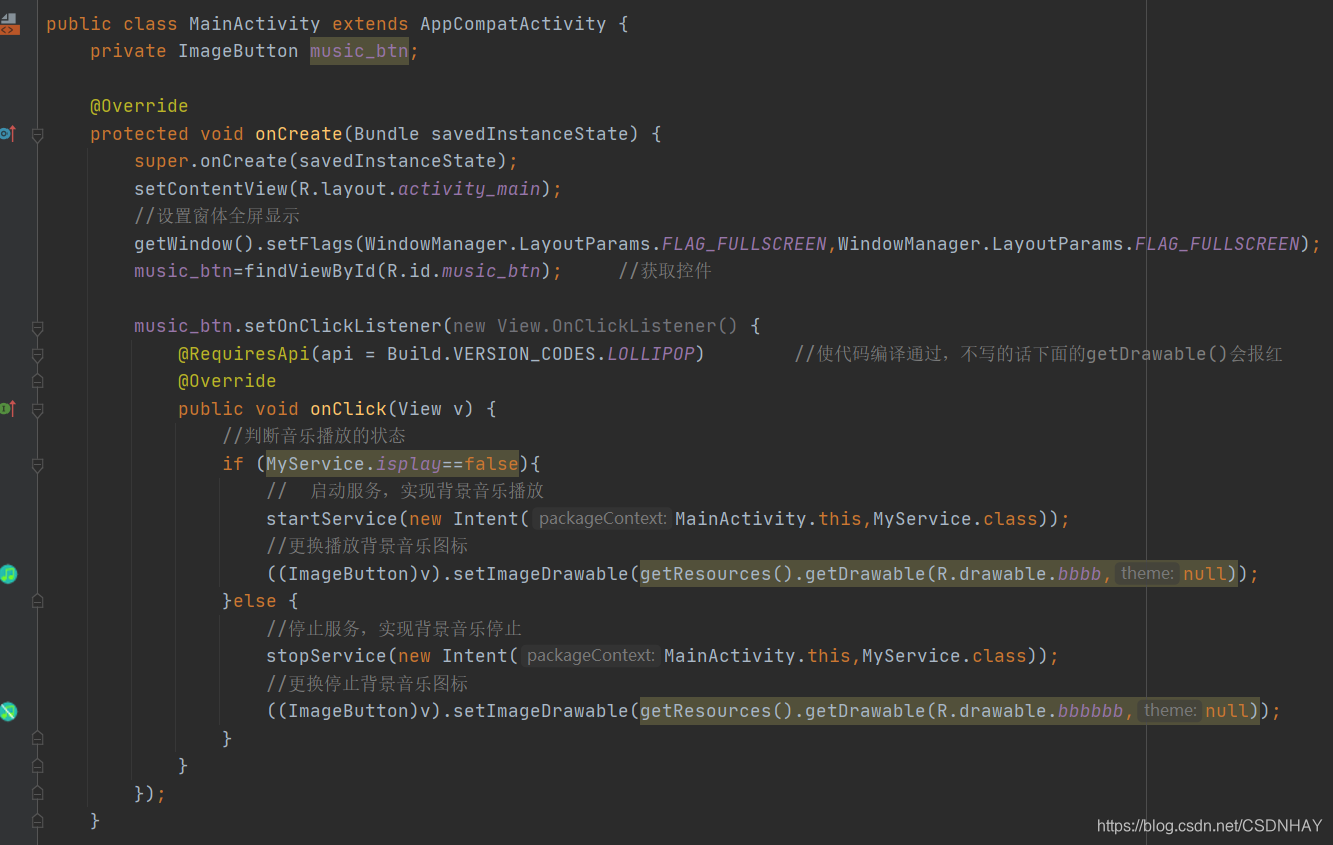This screenshot has height=845, width=1333.
Task: Click fold end marker at class closing brace
Action: (37, 821)
